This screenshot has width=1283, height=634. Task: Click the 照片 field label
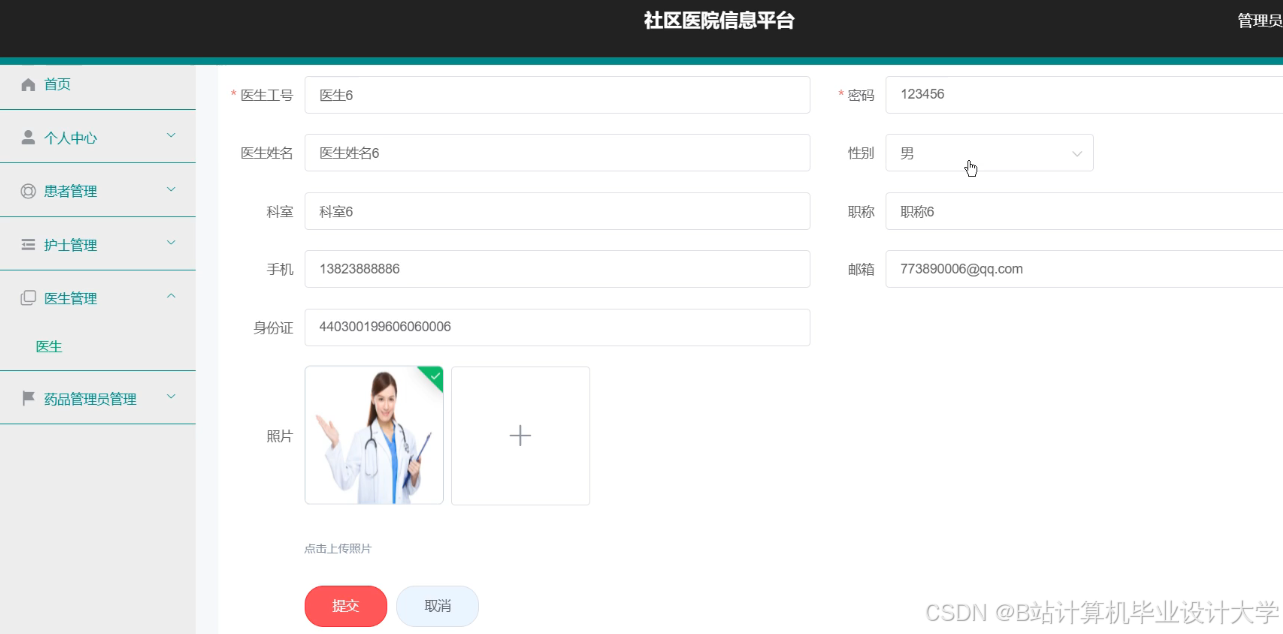click(x=280, y=436)
